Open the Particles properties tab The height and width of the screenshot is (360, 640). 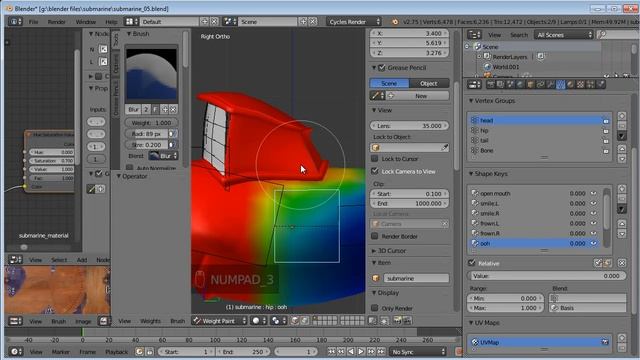pyautogui.click(x=590, y=84)
